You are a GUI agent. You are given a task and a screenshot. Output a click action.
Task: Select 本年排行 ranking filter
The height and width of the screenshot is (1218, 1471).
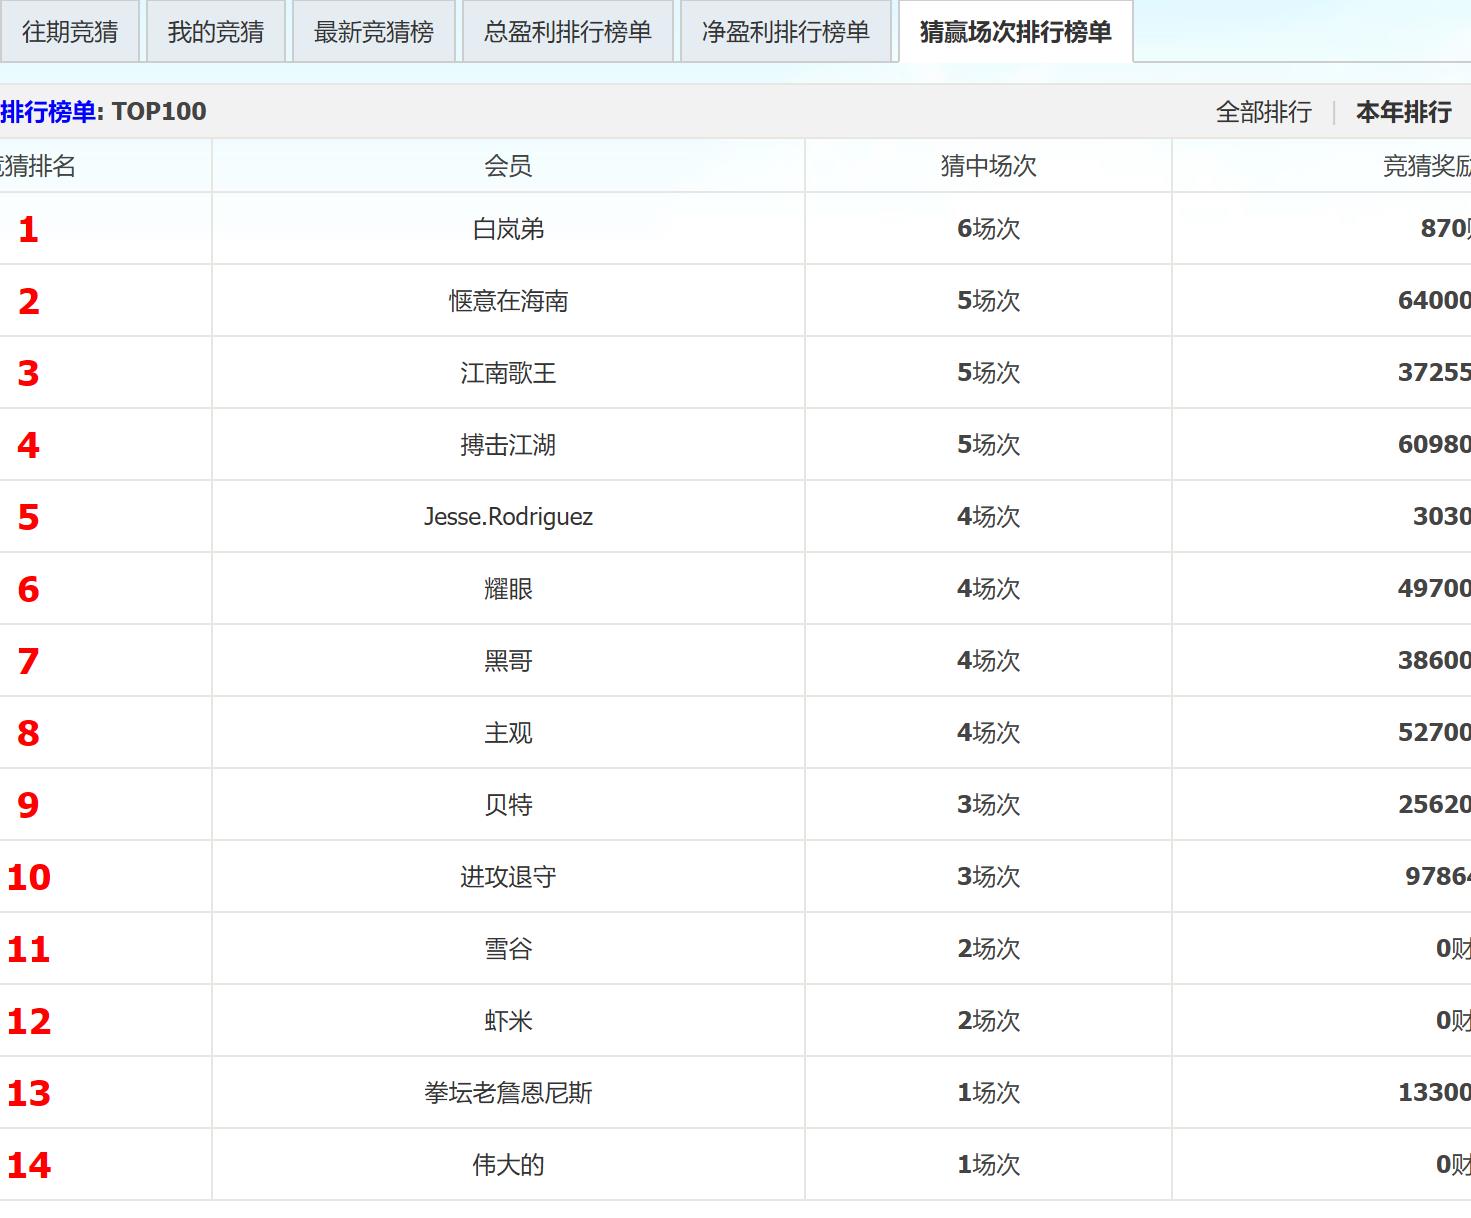[x=1403, y=112]
